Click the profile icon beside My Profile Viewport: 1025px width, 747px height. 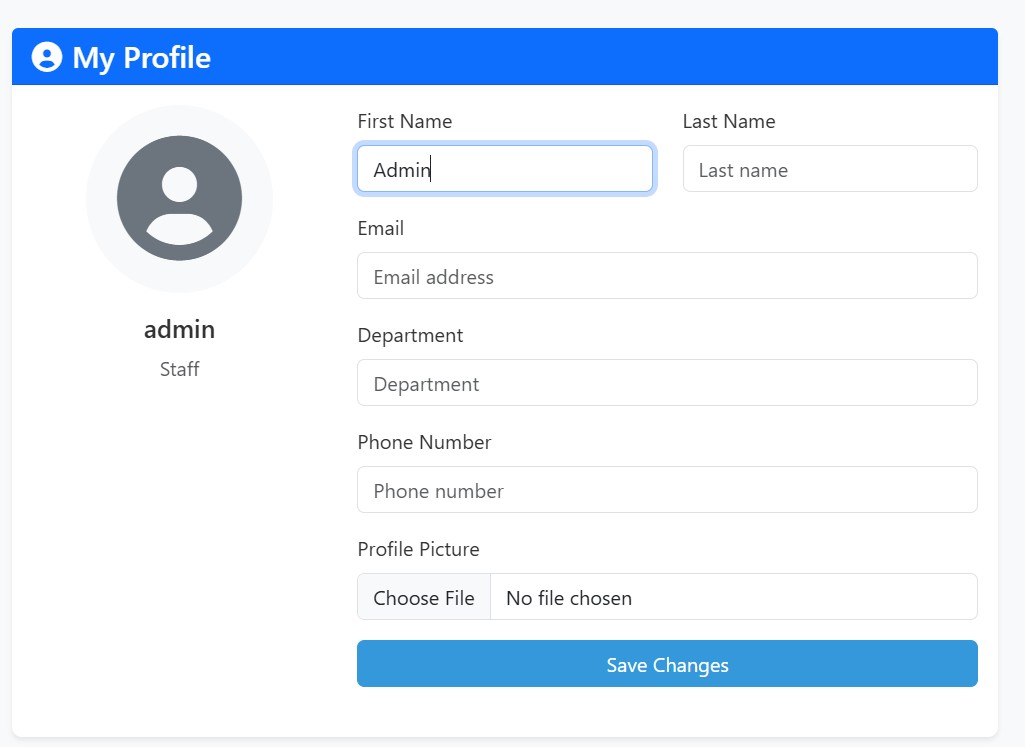pyautogui.click(x=47, y=57)
